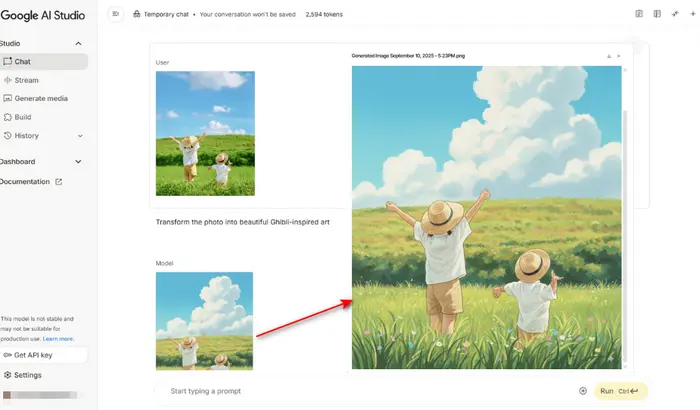Click the Stream waveform icon in sidebar

click(x=8, y=80)
